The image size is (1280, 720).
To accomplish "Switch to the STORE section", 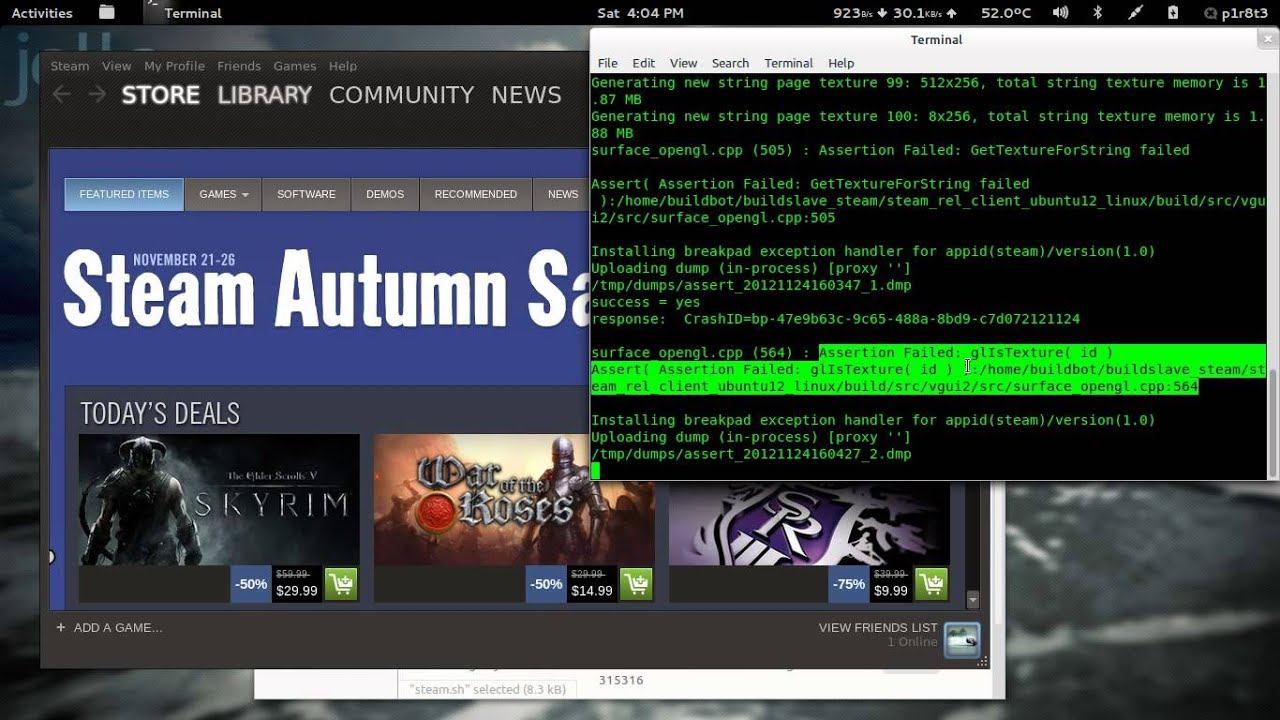I will [x=161, y=95].
